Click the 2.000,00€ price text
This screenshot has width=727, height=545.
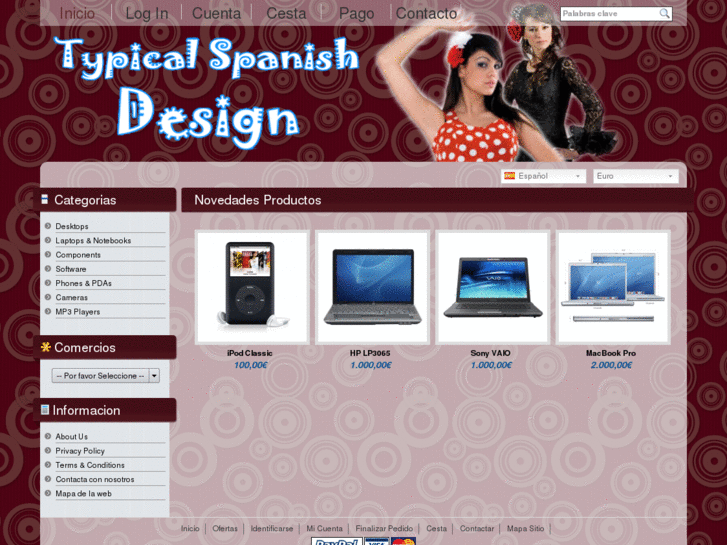click(x=611, y=365)
